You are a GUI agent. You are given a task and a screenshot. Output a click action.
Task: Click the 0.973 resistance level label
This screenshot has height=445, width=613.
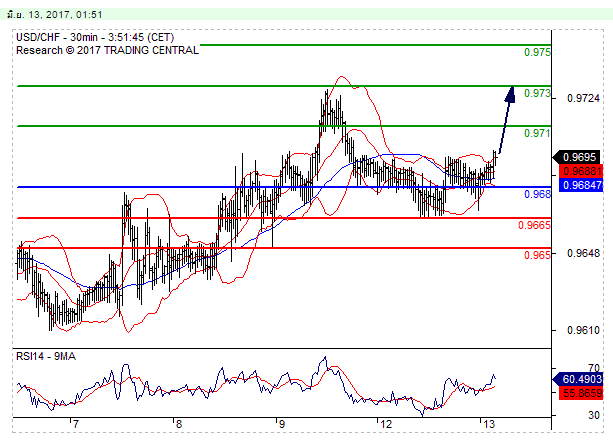[537, 93]
